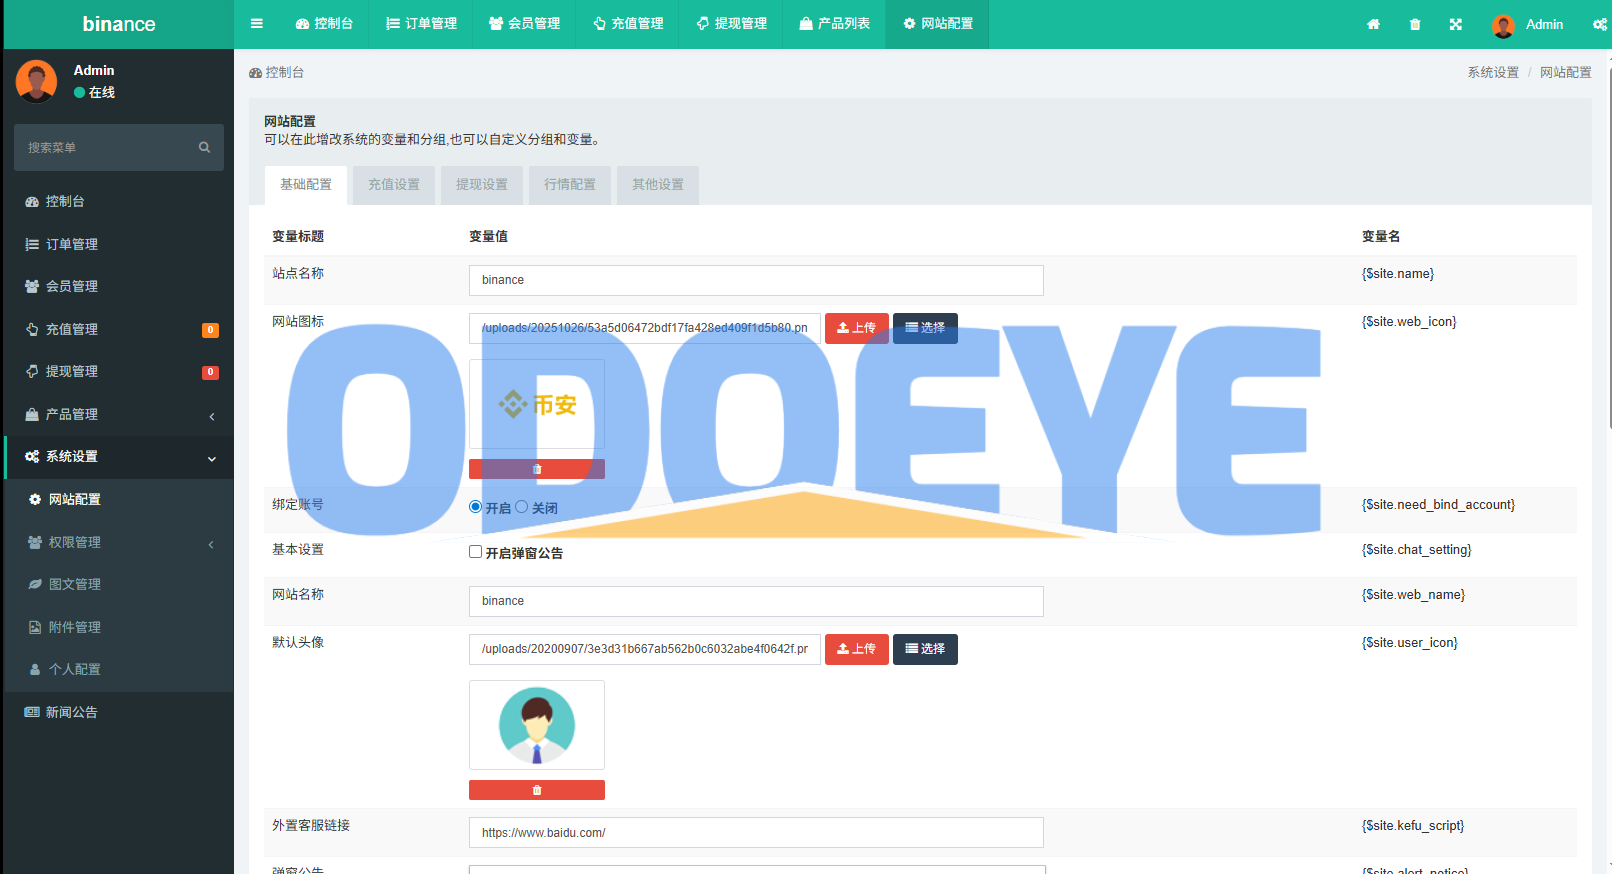The image size is (1612, 874).
Task: Open 新闻公告 in the sidebar
Action: (x=119, y=712)
